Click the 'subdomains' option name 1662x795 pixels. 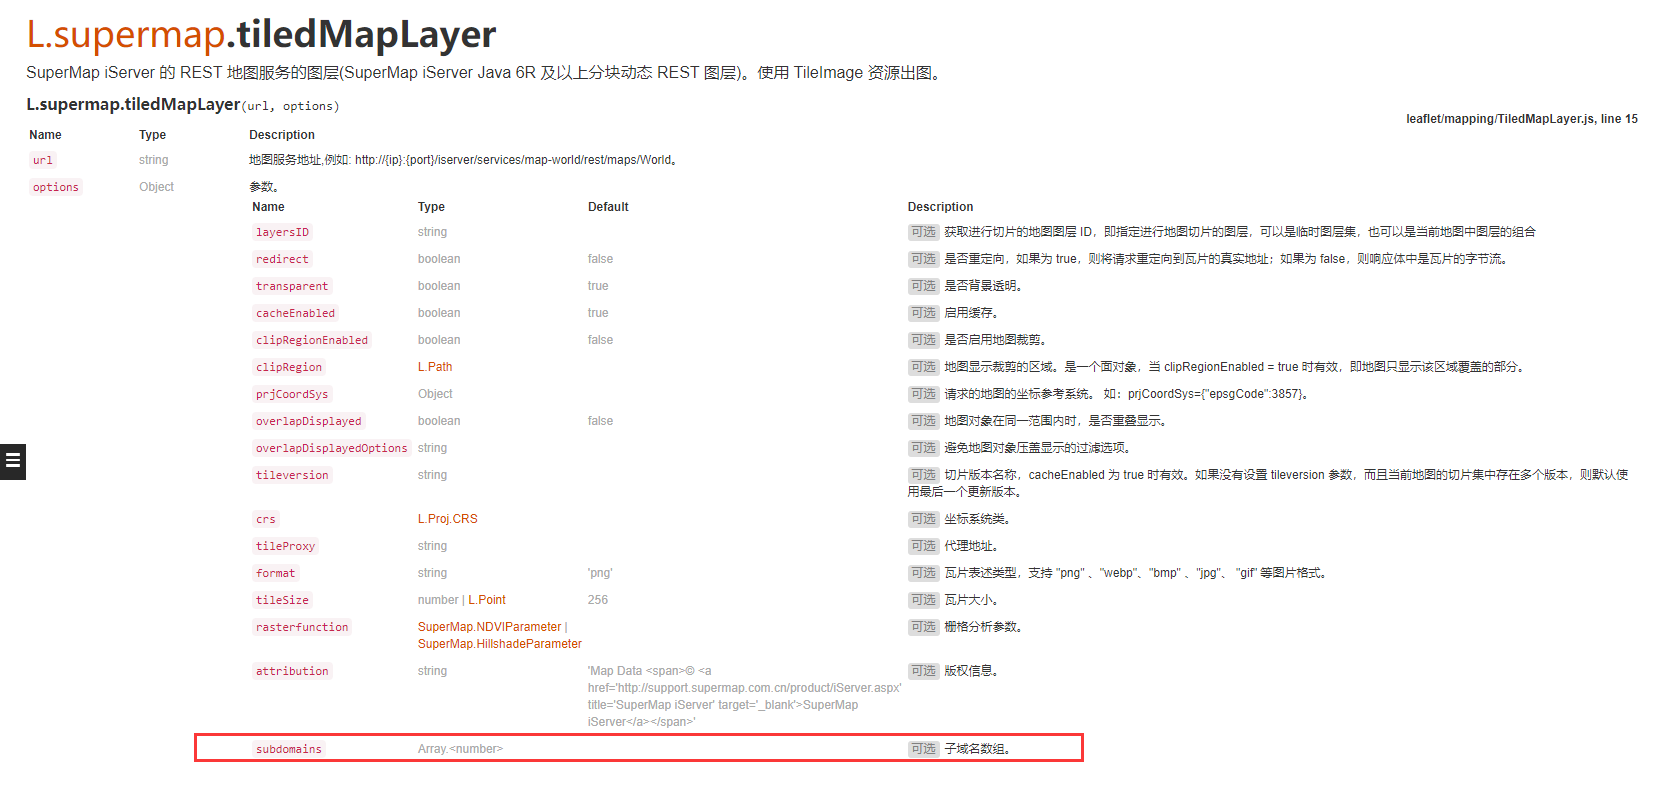click(289, 749)
